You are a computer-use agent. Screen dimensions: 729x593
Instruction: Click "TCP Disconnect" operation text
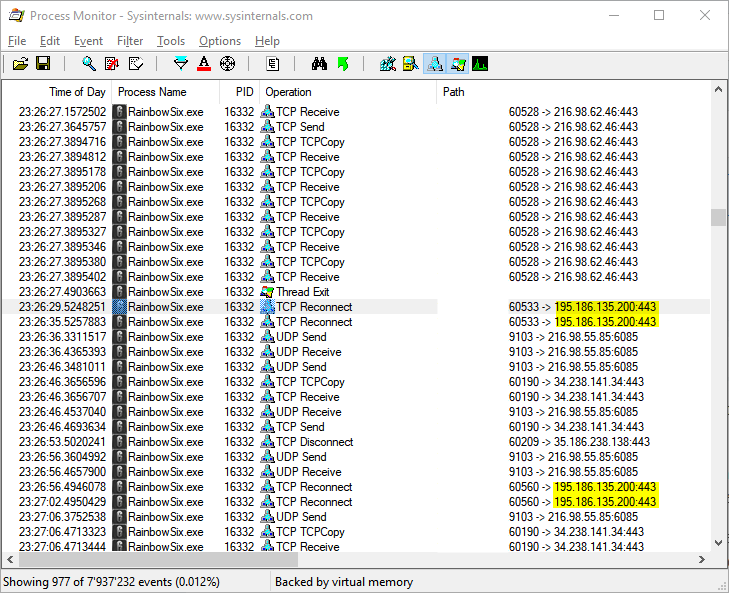(315, 442)
